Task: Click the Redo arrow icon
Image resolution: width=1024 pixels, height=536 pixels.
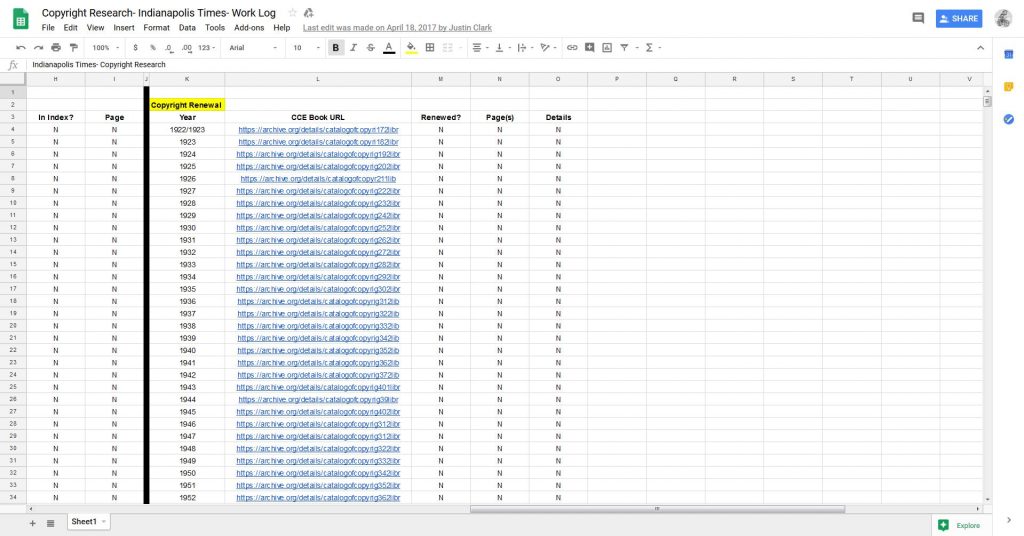Action: [39, 48]
